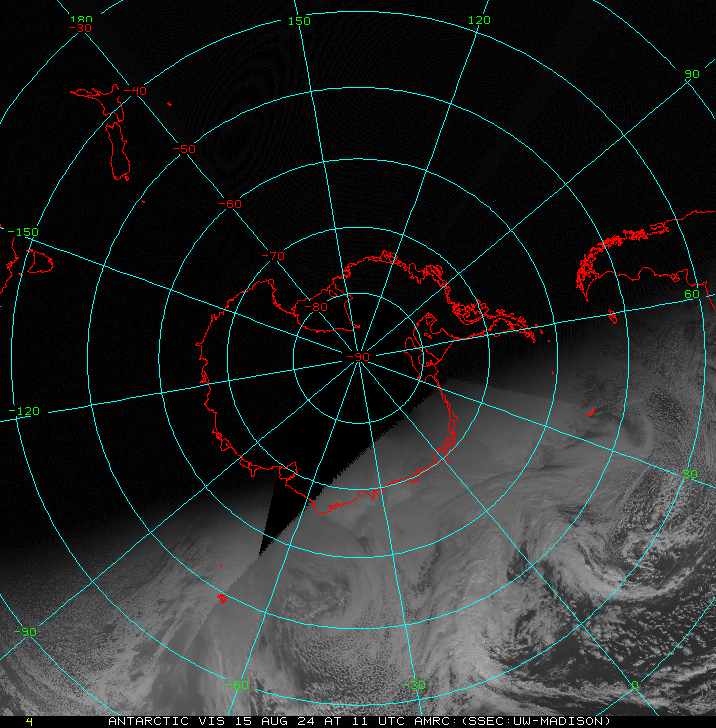The height and width of the screenshot is (728, 716).
Task: Click the red -40 latitude label
Action: [135, 91]
